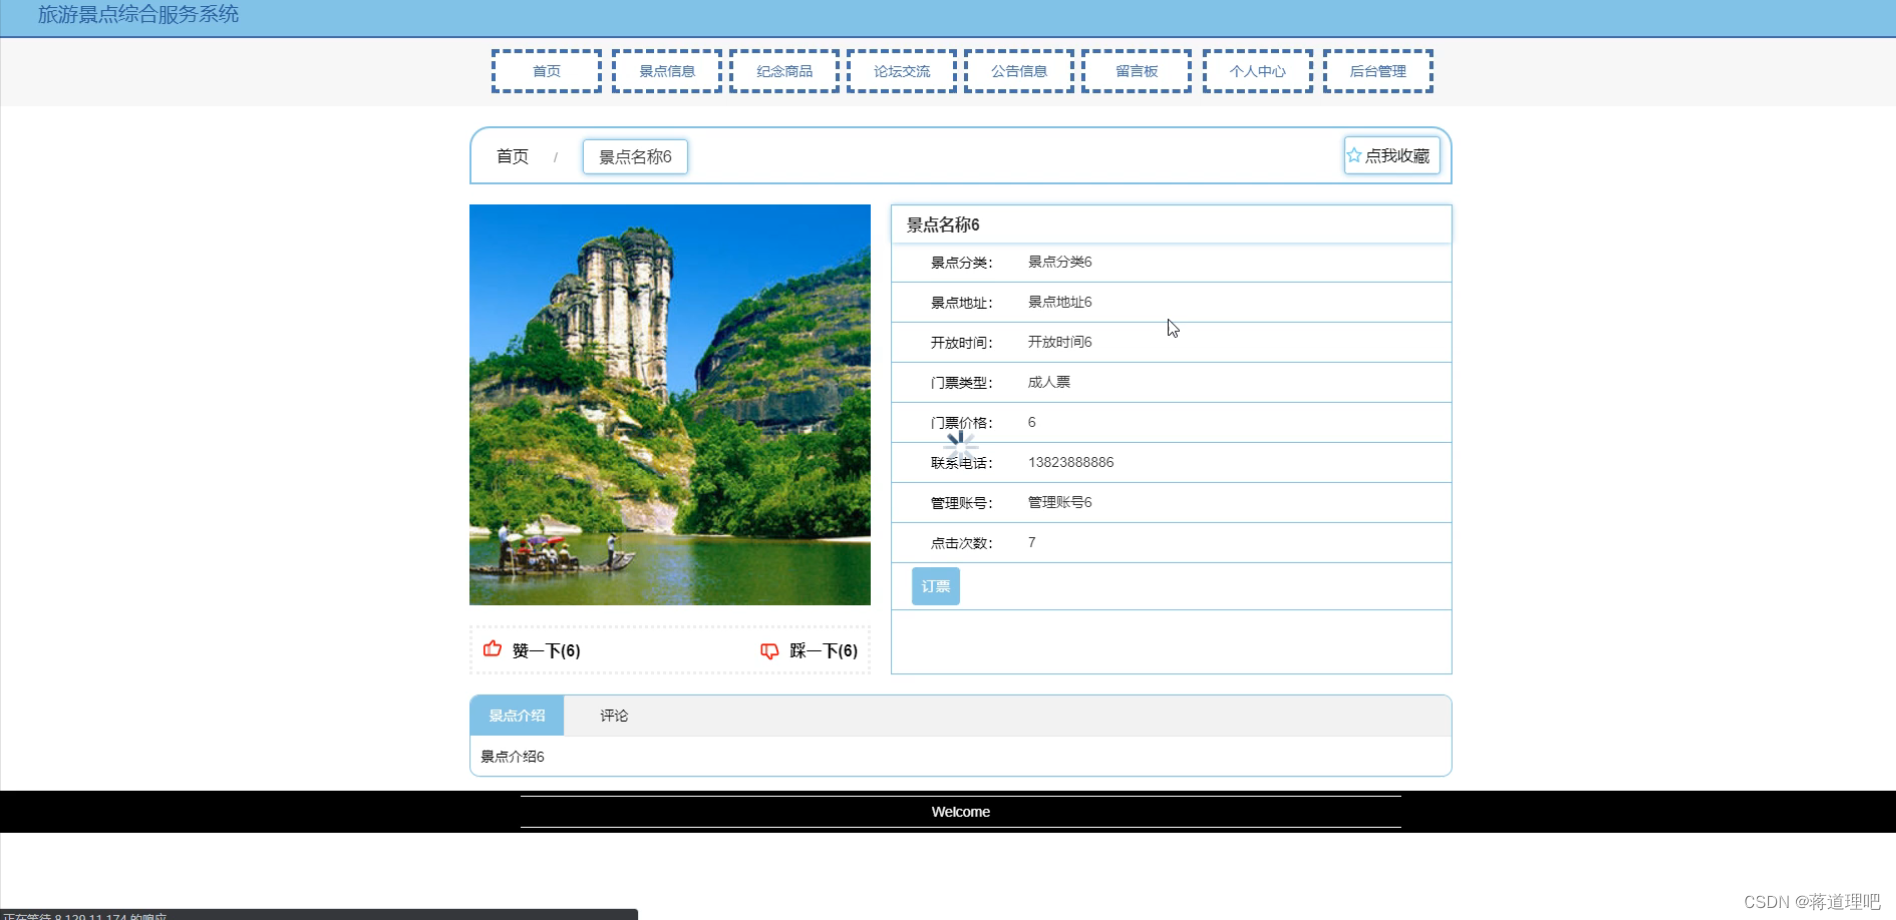Click the 首页 breadcrumb link
The width and height of the screenshot is (1896, 920).
tap(511, 156)
